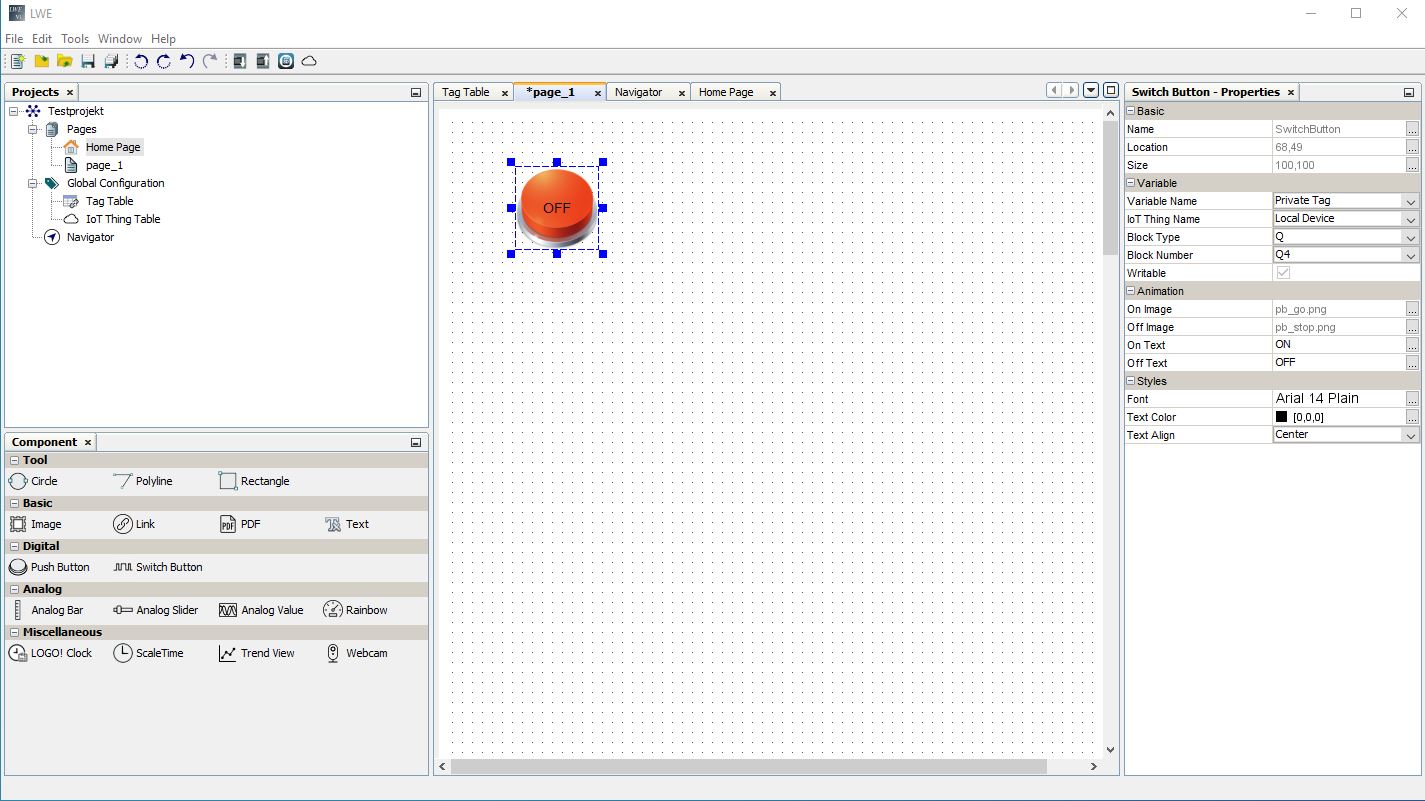Open the Tools menu
This screenshot has height=801, width=1425.
(75, 39)
